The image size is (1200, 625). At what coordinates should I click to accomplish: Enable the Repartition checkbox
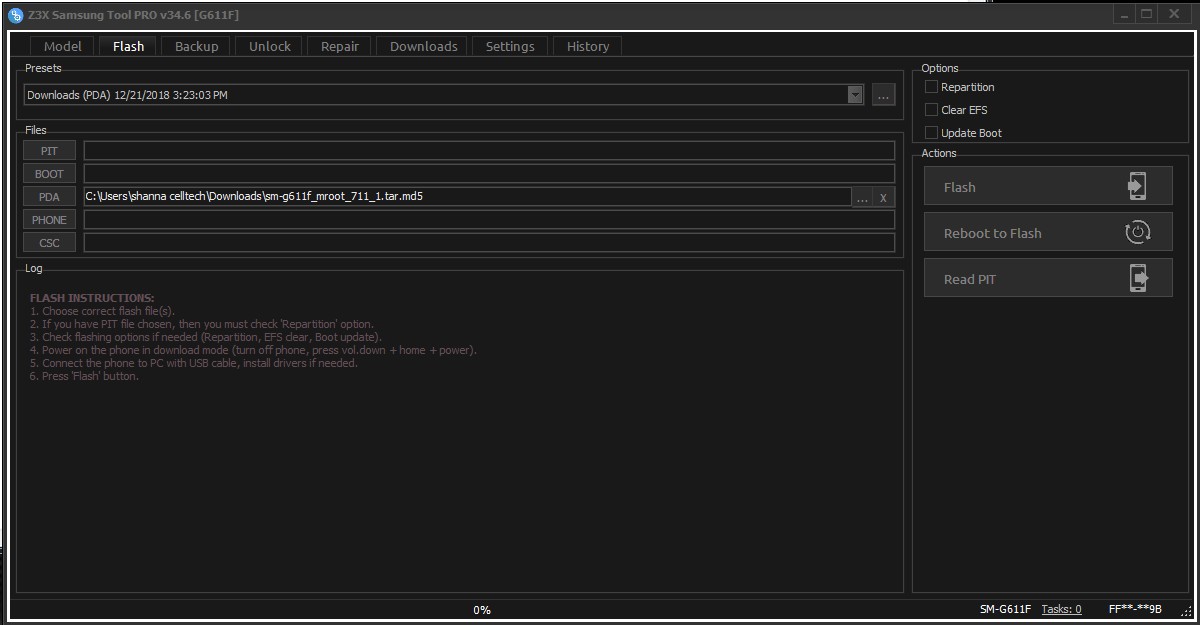[931, 87]
